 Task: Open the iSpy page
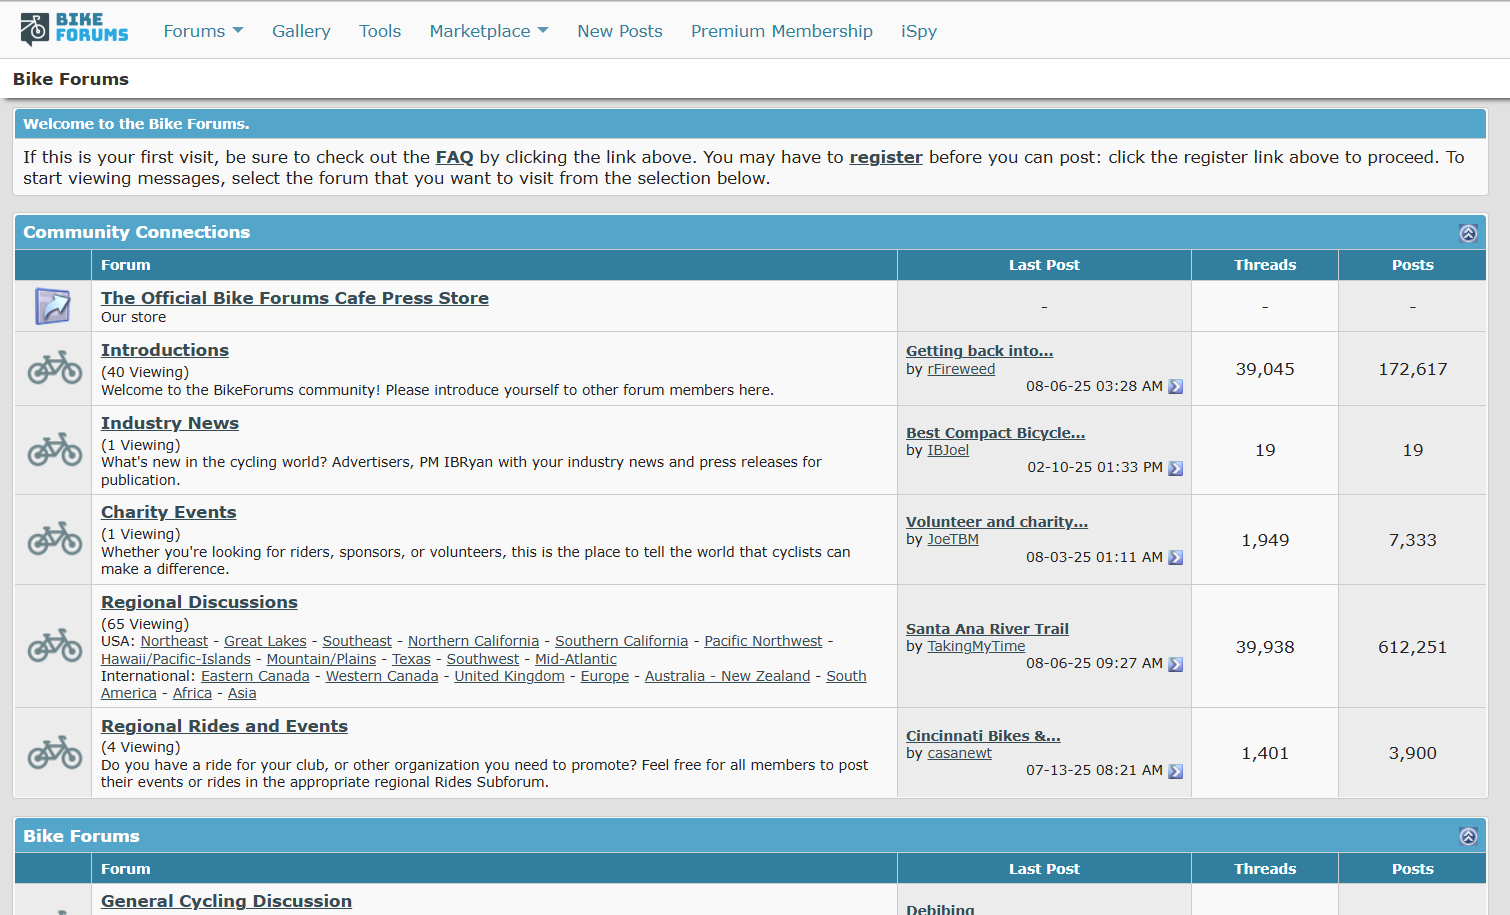[x=919, y=31]
